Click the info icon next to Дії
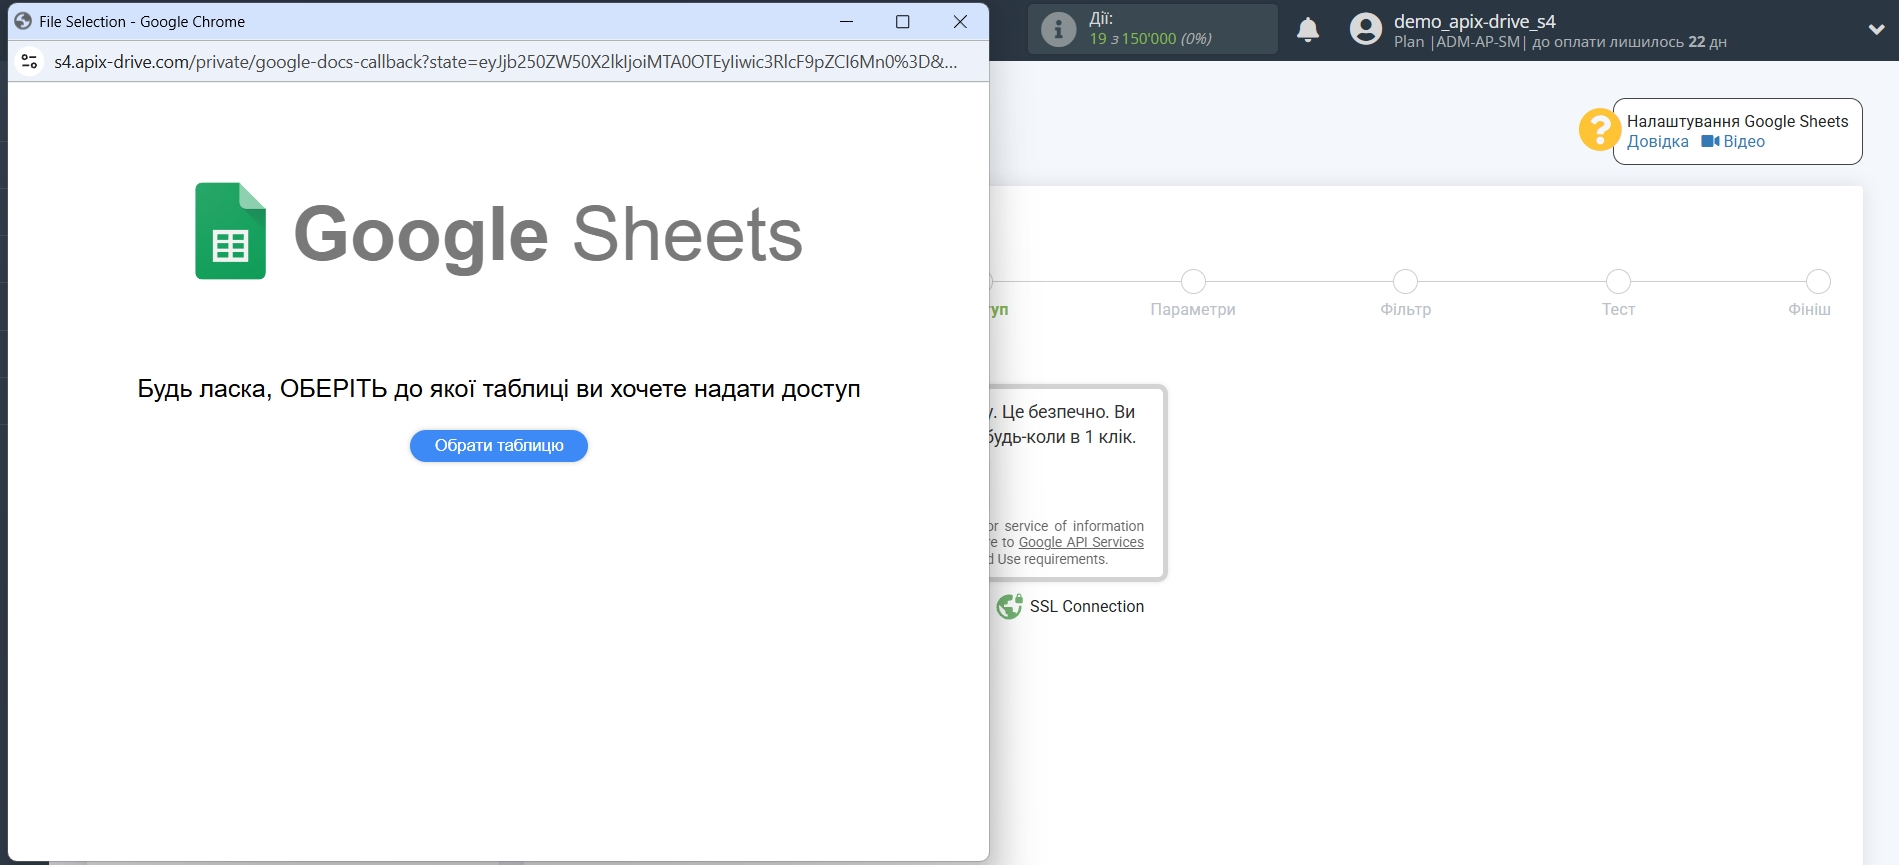The width and height of the screenshot is (1899, 865). [1058, 29]
